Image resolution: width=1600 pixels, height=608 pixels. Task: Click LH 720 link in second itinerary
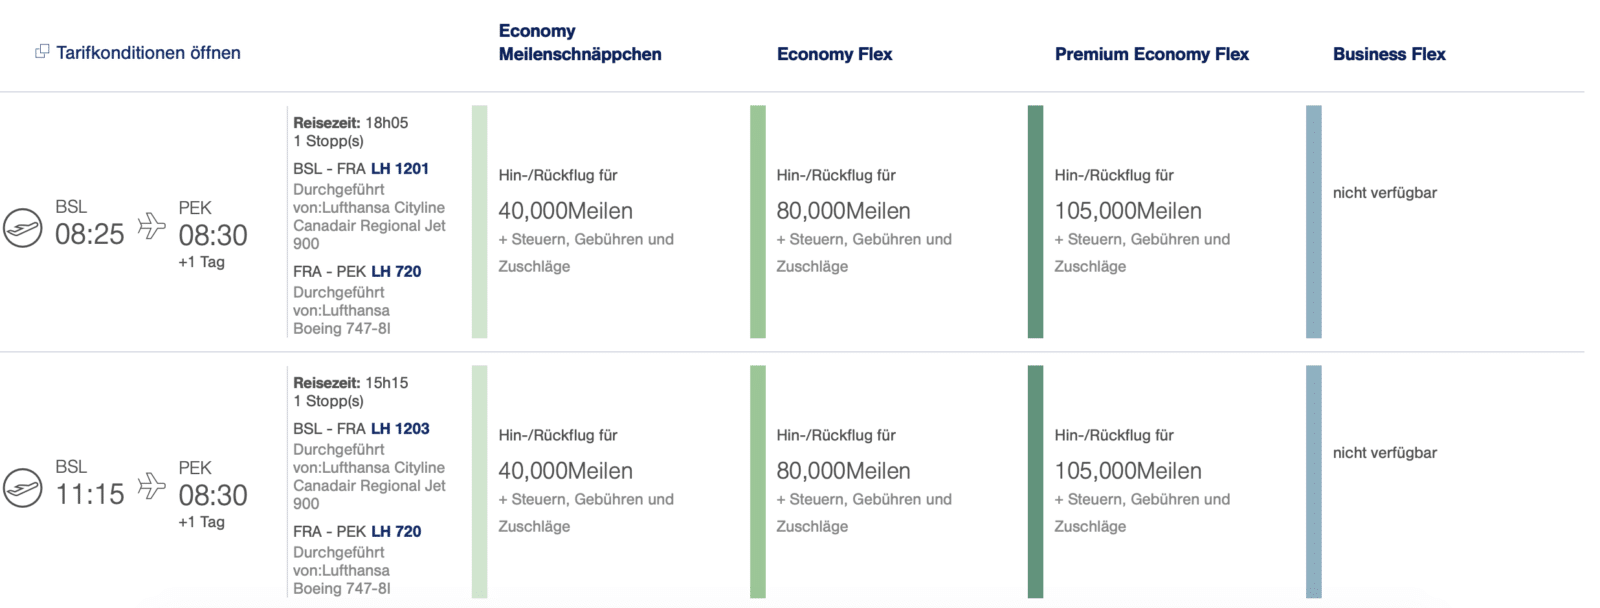point(395,531)
